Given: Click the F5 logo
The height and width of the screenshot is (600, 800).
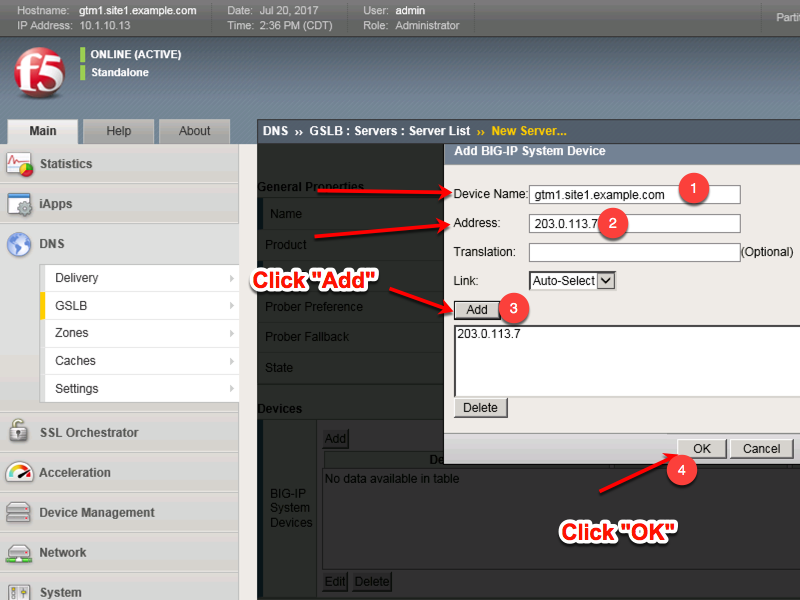Looking at the screenshot, I should point(40,72).
